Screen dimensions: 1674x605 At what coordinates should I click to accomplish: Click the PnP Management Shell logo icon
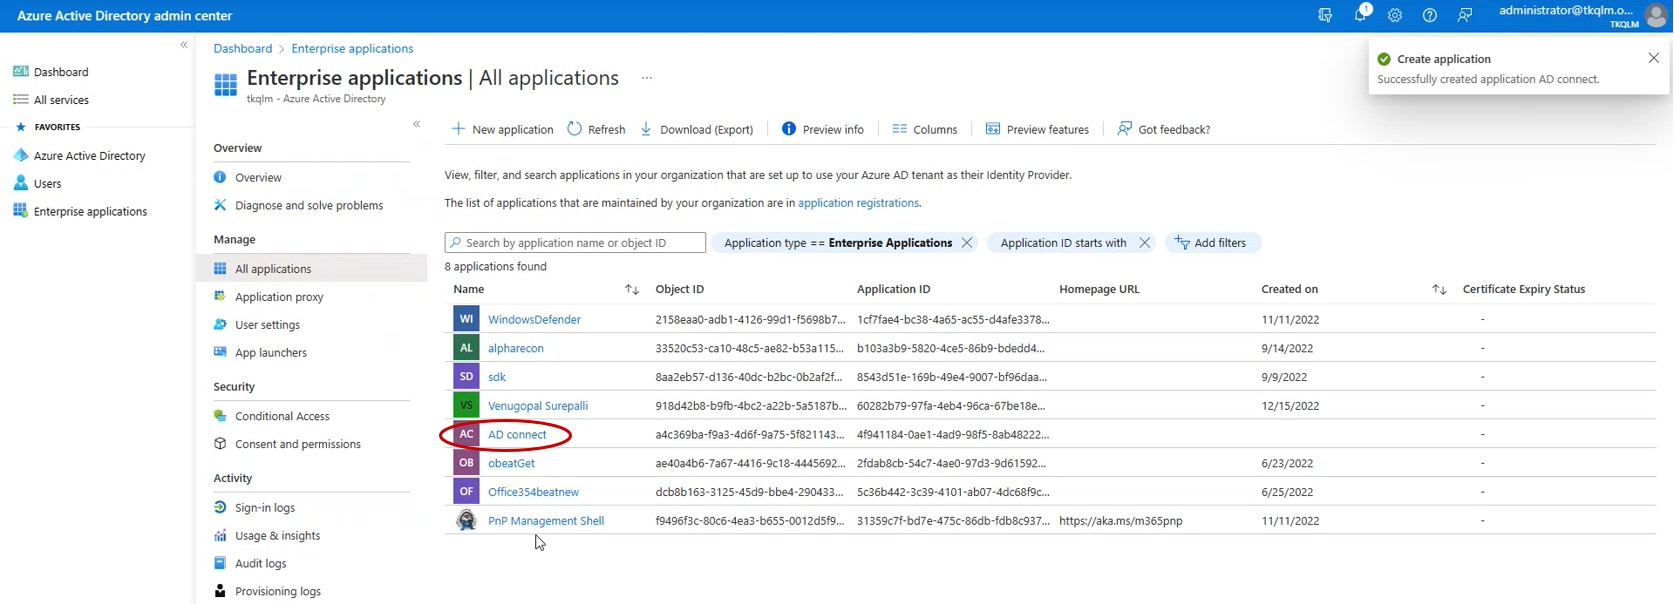(x=466, y=521)
